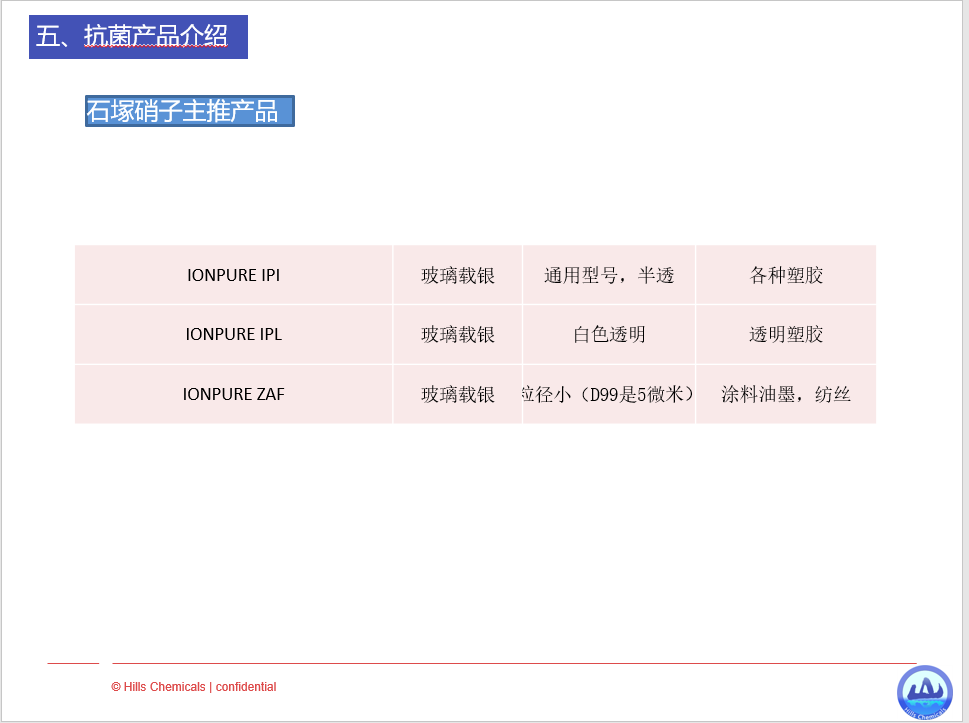Screen dimensions: 969x723
Task: Select table cell IONPURE ZAF
Action: (234, 394)
